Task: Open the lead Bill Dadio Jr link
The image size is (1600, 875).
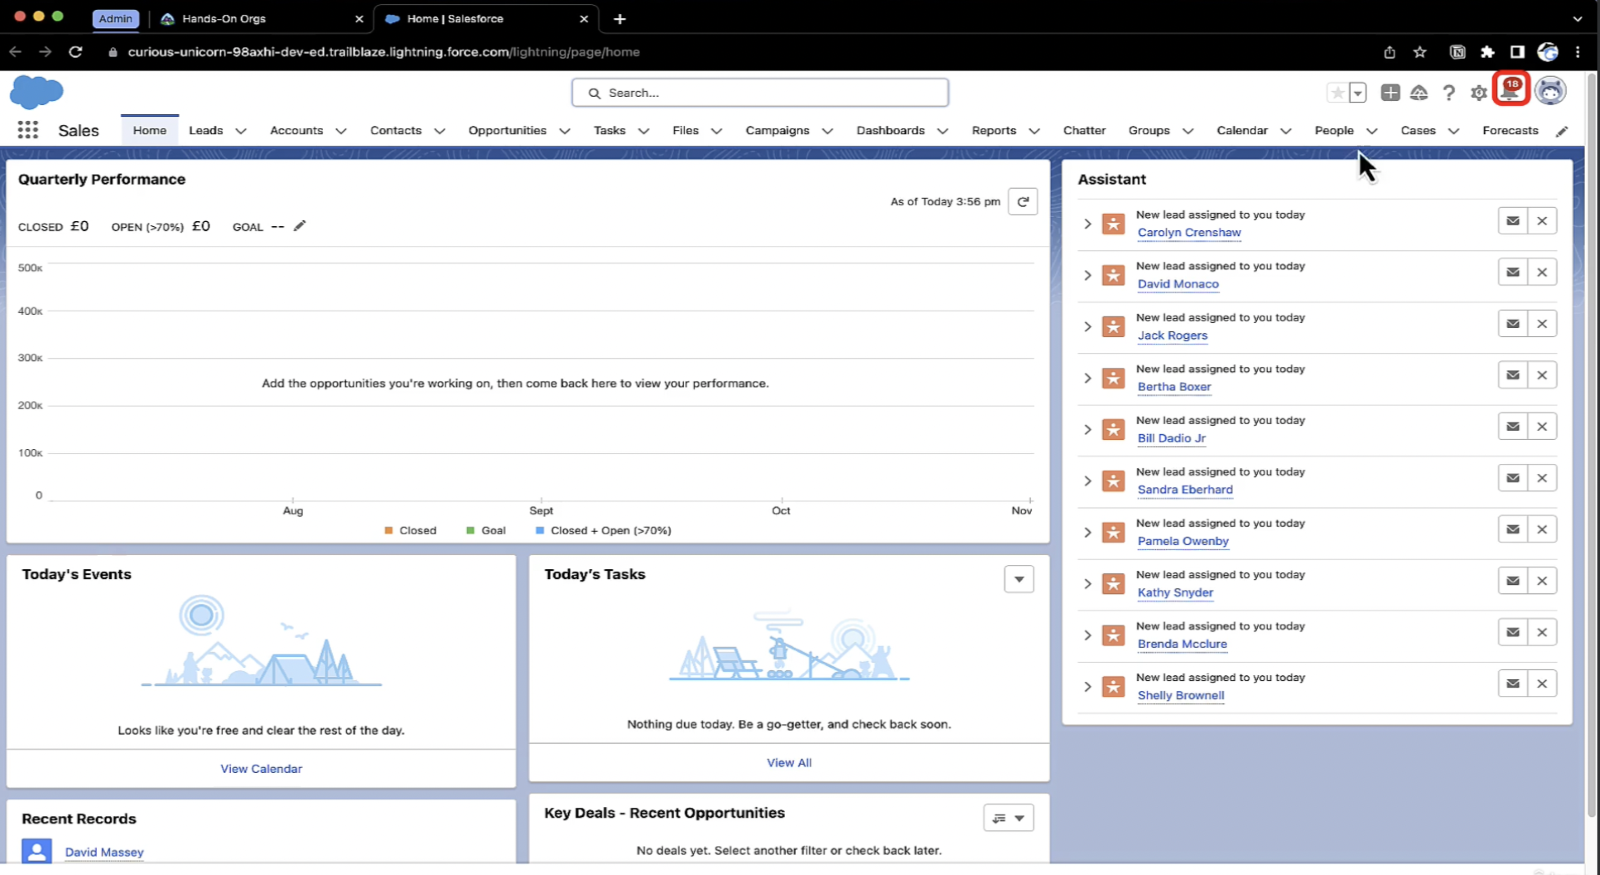Action: (1171, 438)
